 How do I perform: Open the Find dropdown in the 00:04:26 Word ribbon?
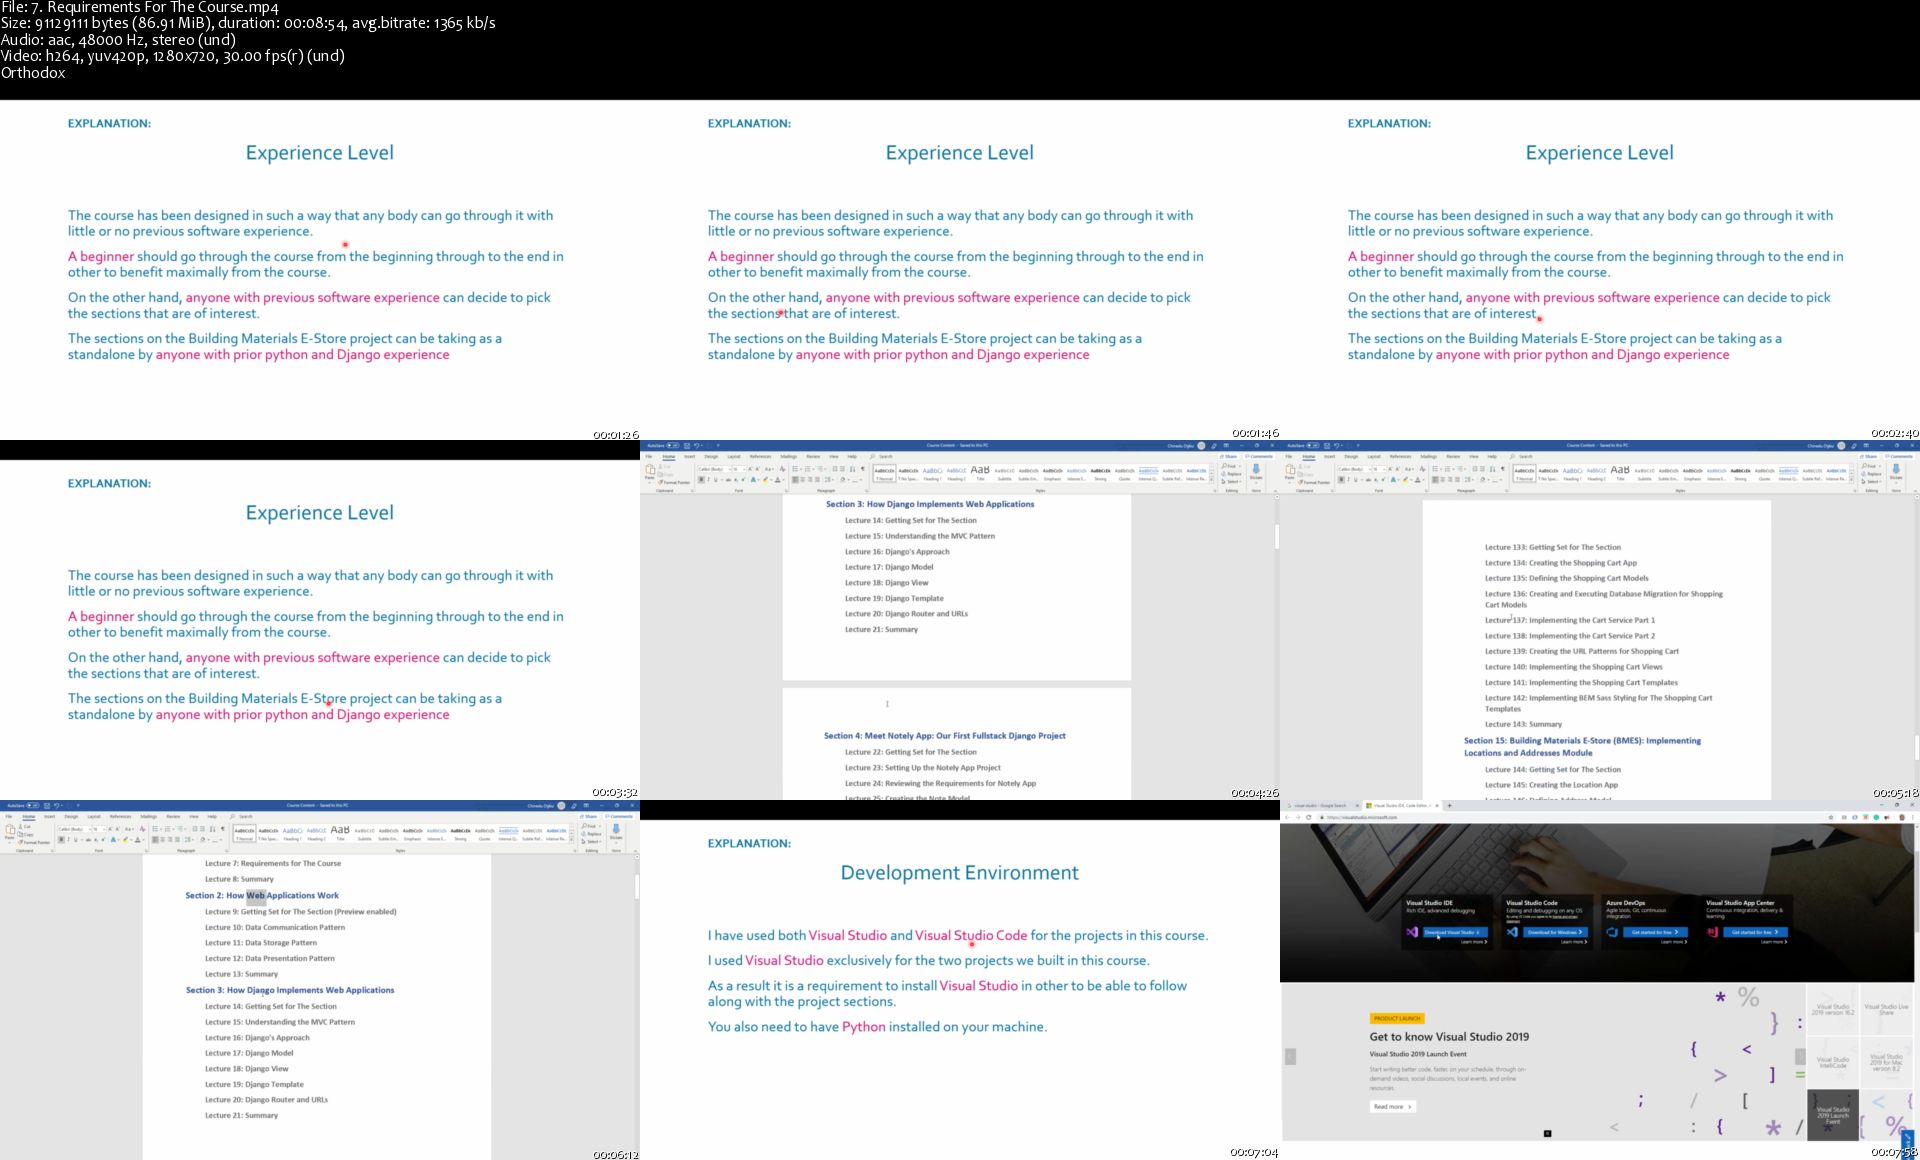pyautogui.click(x=1240, y=466)
